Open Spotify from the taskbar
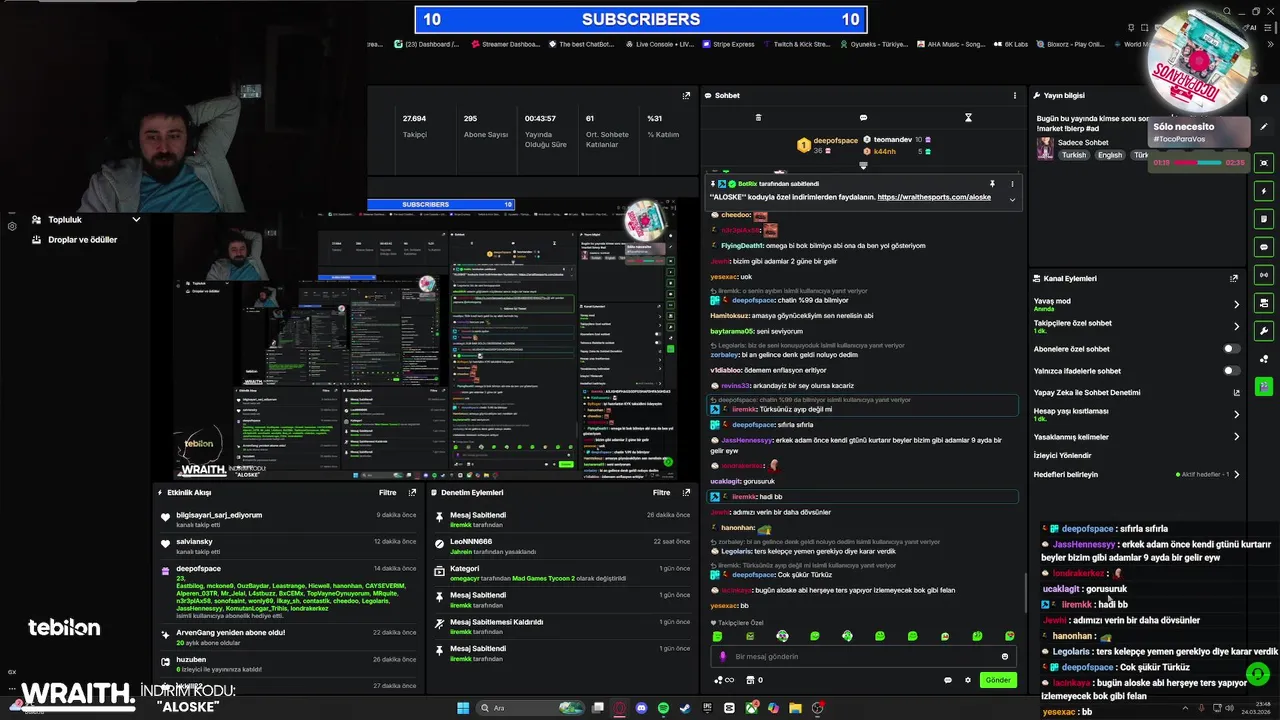 click(x=663, y=708)
